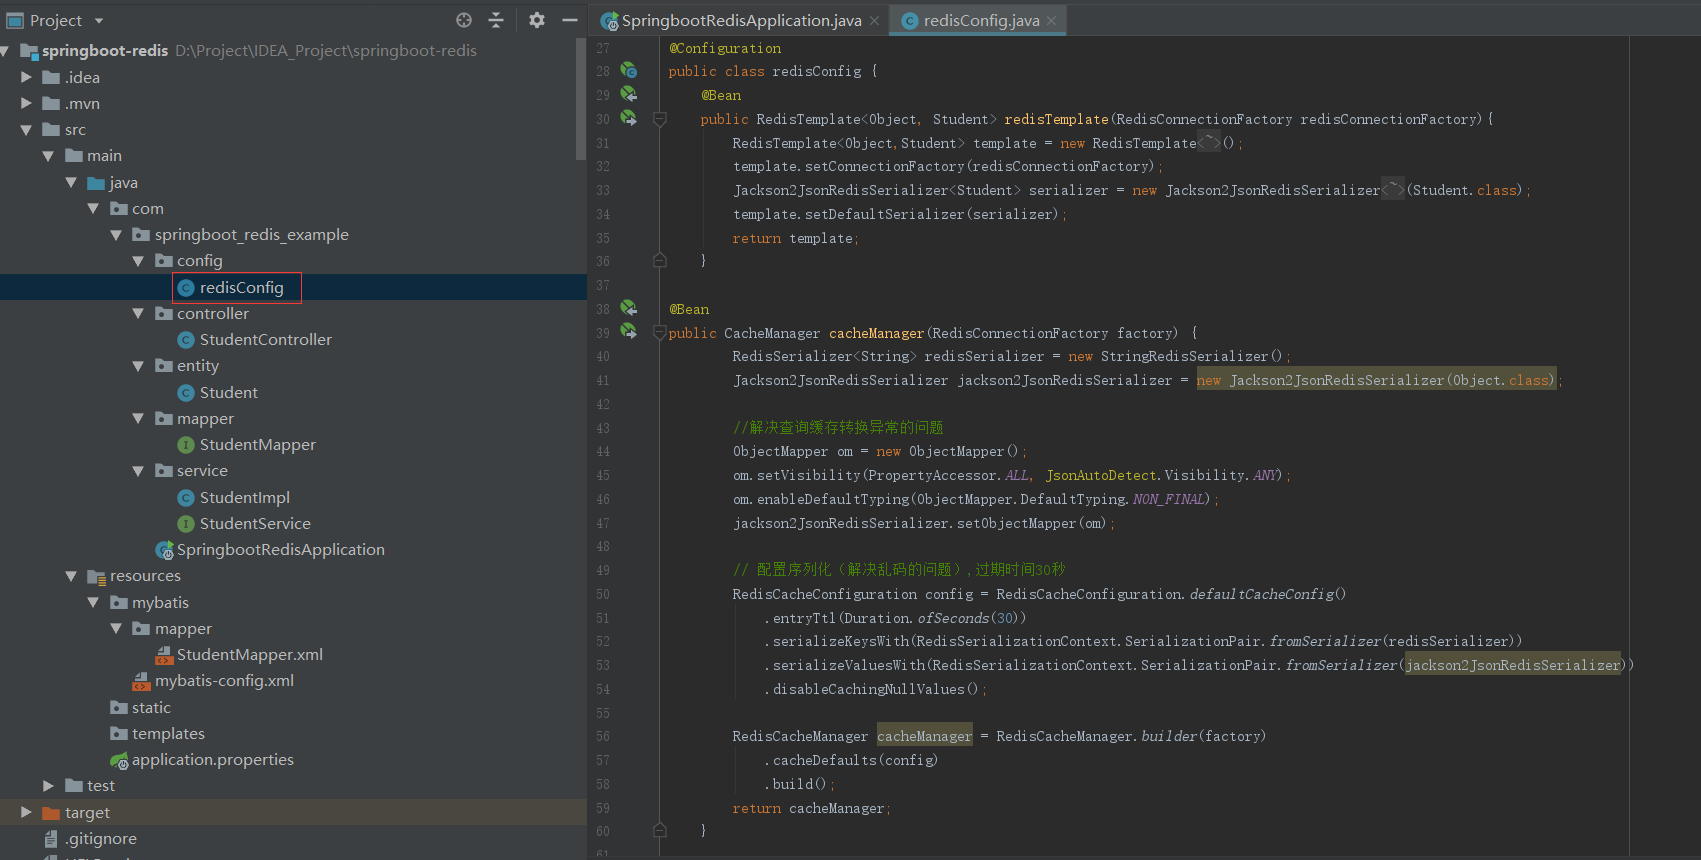Viewport: 1701px width, 860px height.
Task: Click the bean gutter icon on line 38
Action: 629,308
